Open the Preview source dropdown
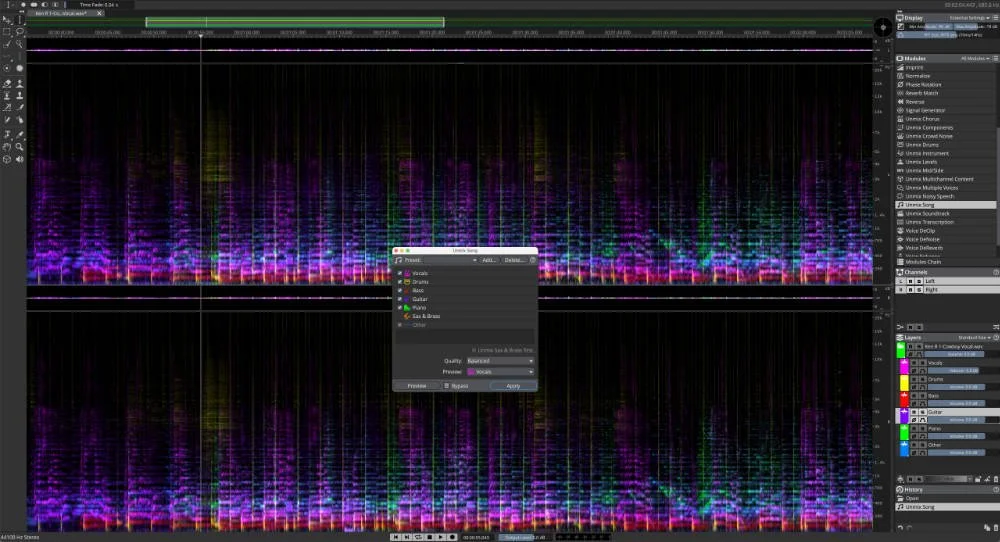 [x=500, y=372]
